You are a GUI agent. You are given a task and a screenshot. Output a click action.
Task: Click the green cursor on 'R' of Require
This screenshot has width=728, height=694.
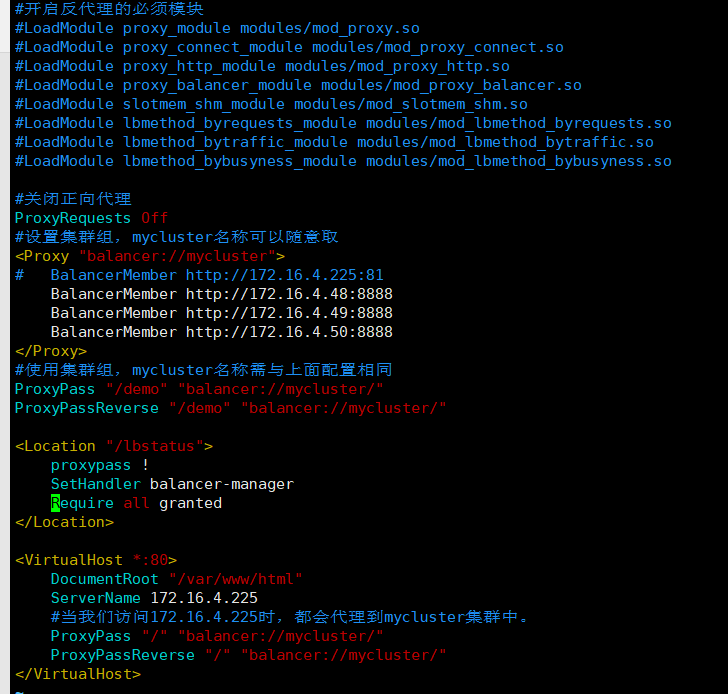pos(55,504)
